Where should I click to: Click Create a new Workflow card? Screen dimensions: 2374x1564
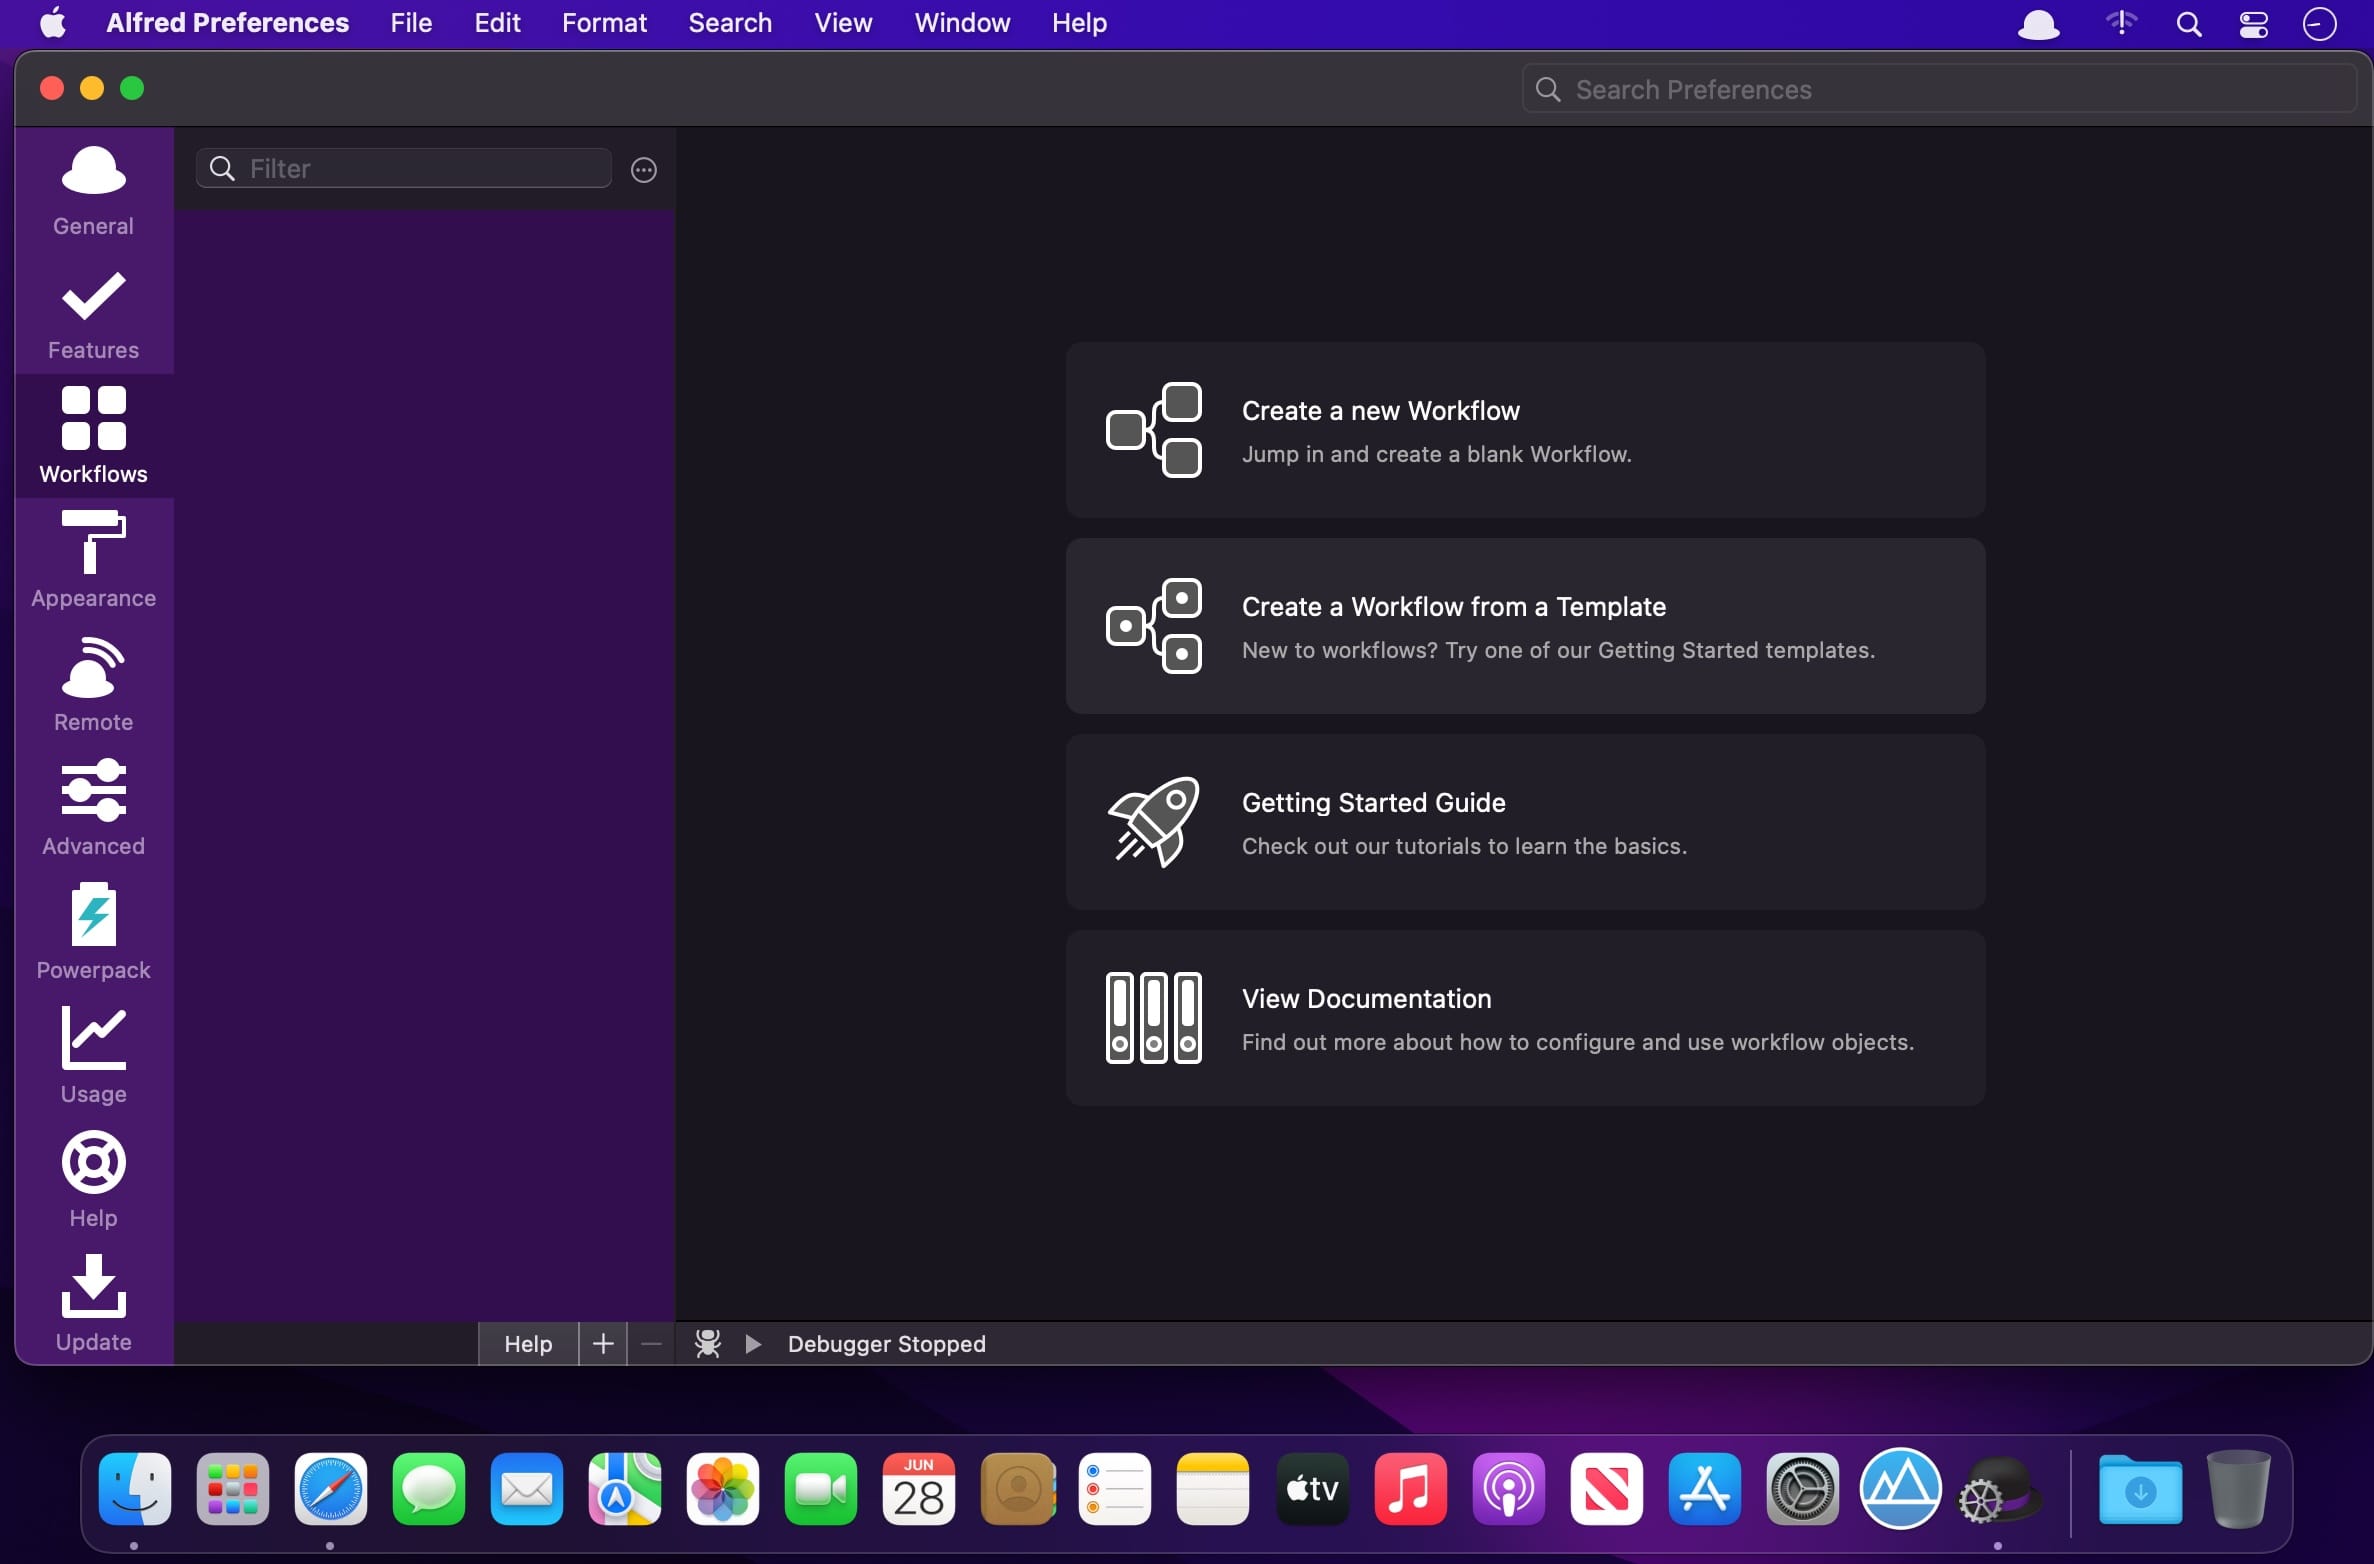[x=1525, y=430]
